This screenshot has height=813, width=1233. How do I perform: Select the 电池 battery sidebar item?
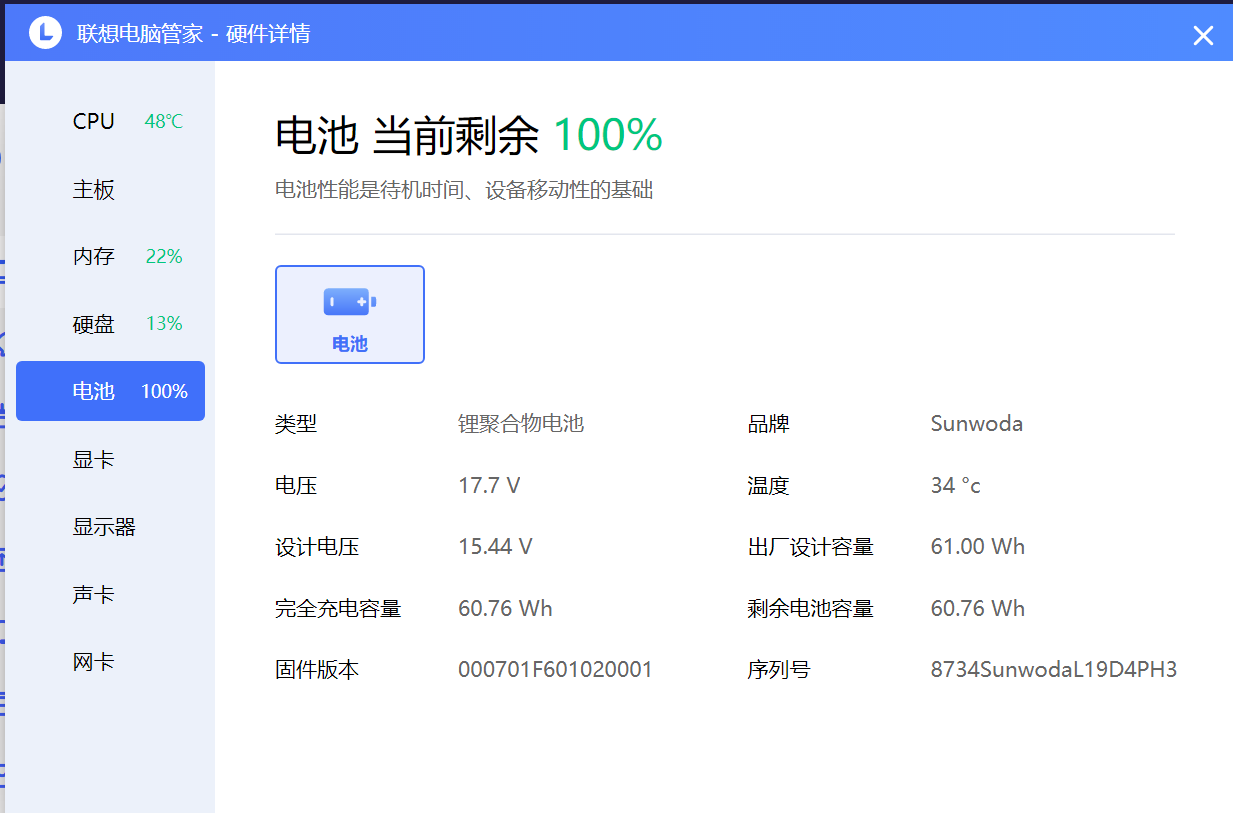point(110,391)
